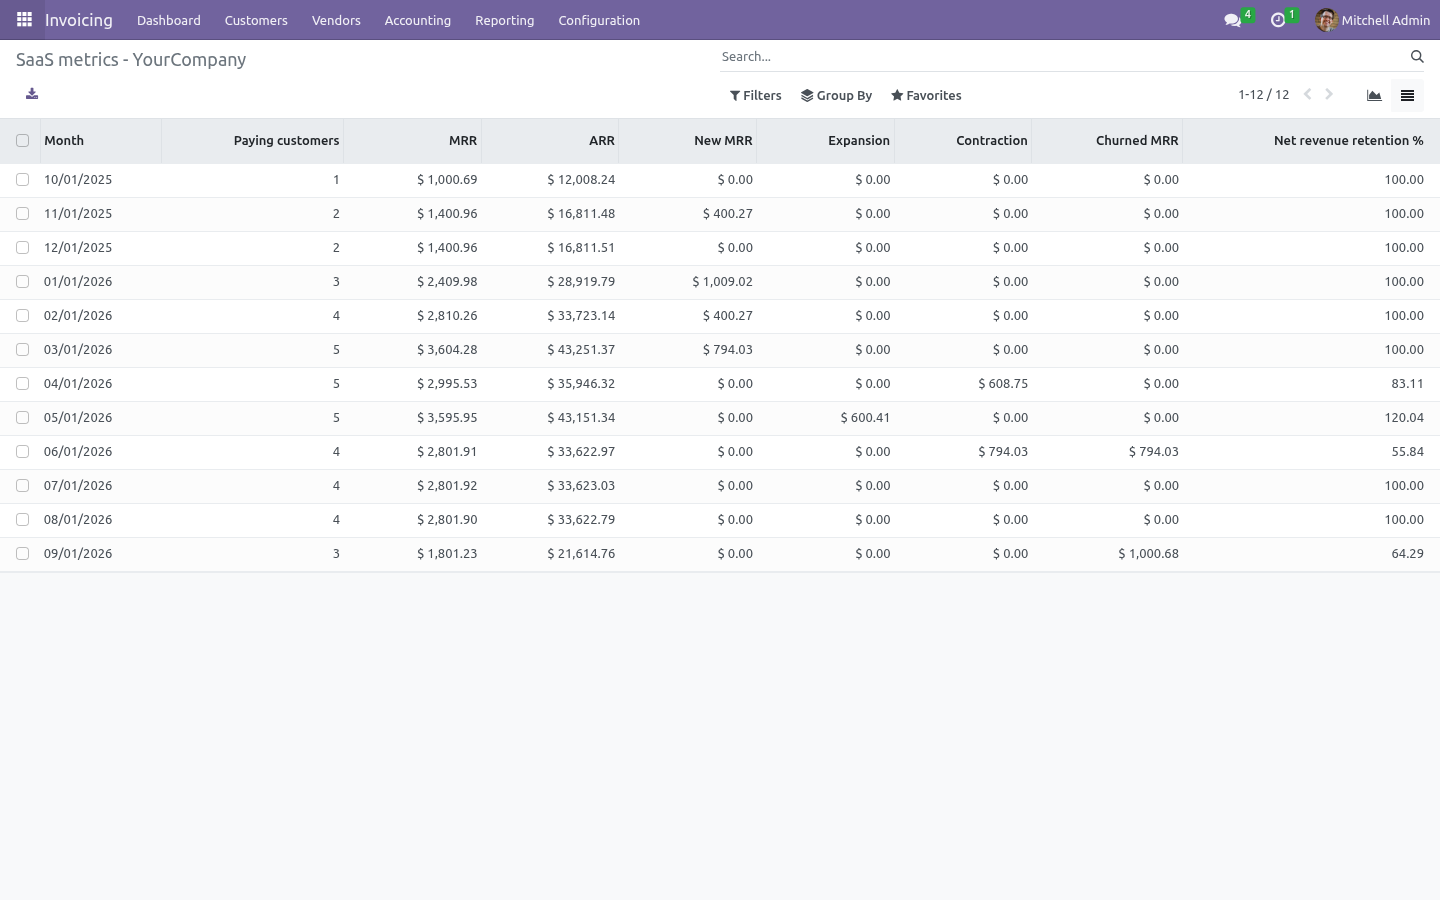Click retention value 55.84
This screenshot has width=1440, height=900.
(1407, 452)
